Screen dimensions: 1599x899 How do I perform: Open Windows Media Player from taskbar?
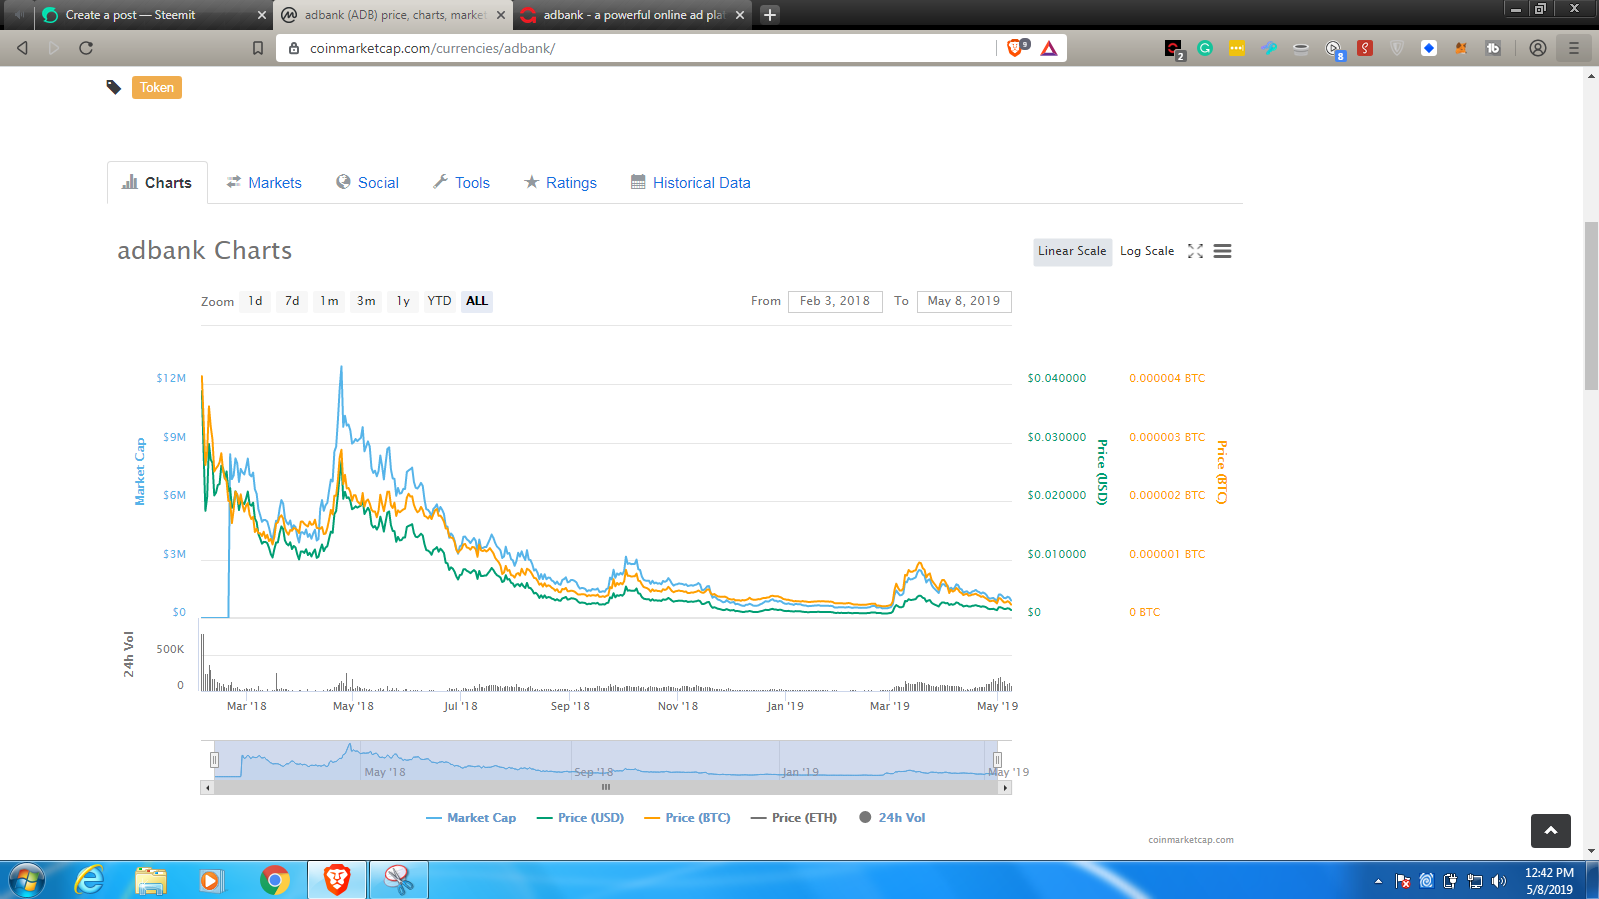pyautogui.click(x=211, y=880)
